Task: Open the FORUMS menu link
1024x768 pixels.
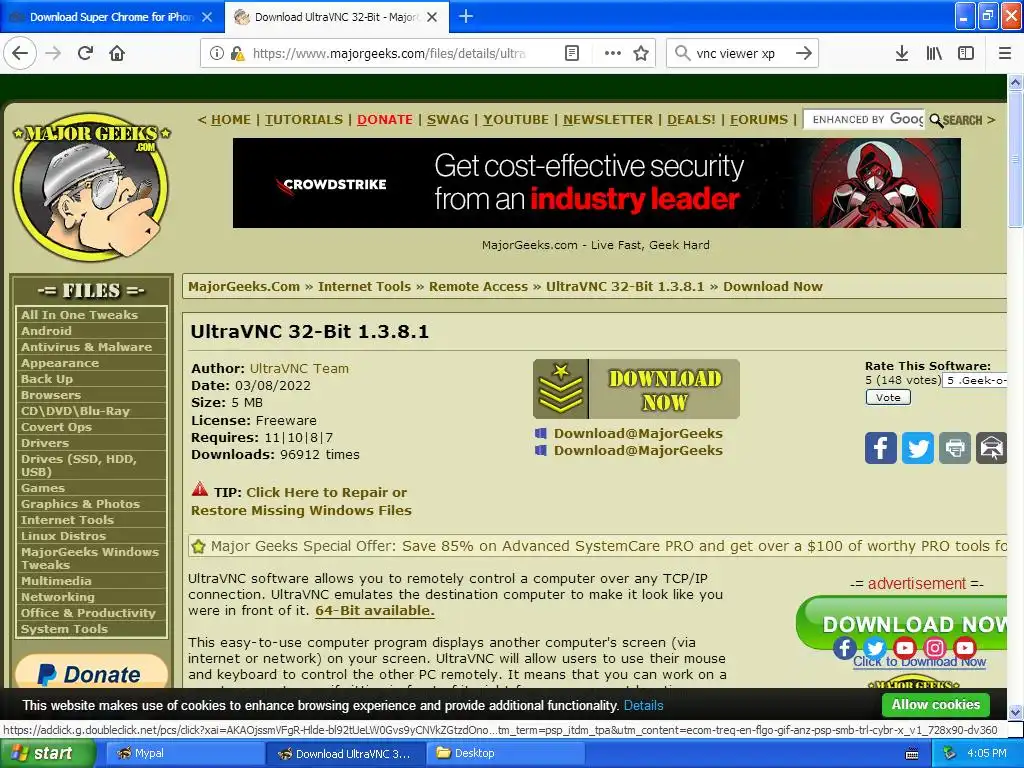Action: [759, 120]
